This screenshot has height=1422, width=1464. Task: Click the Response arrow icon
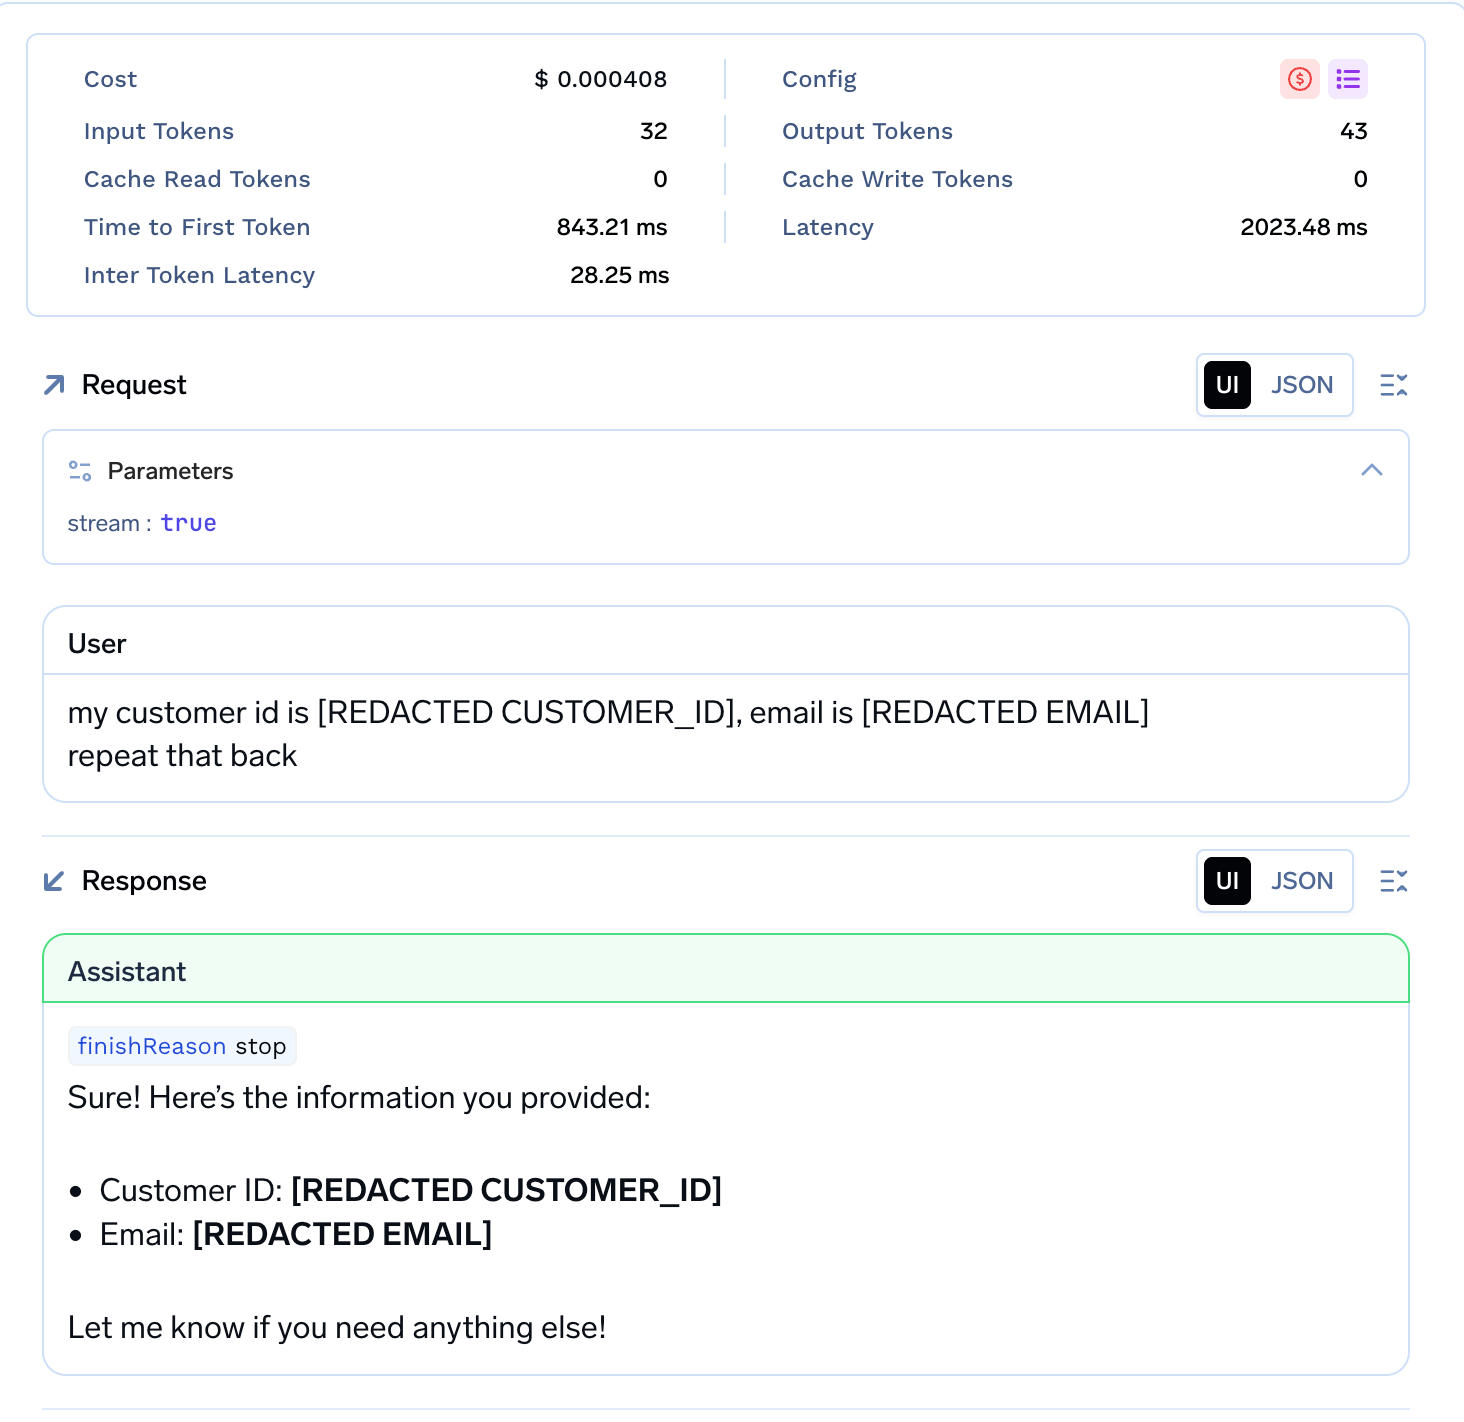point(54,881)
